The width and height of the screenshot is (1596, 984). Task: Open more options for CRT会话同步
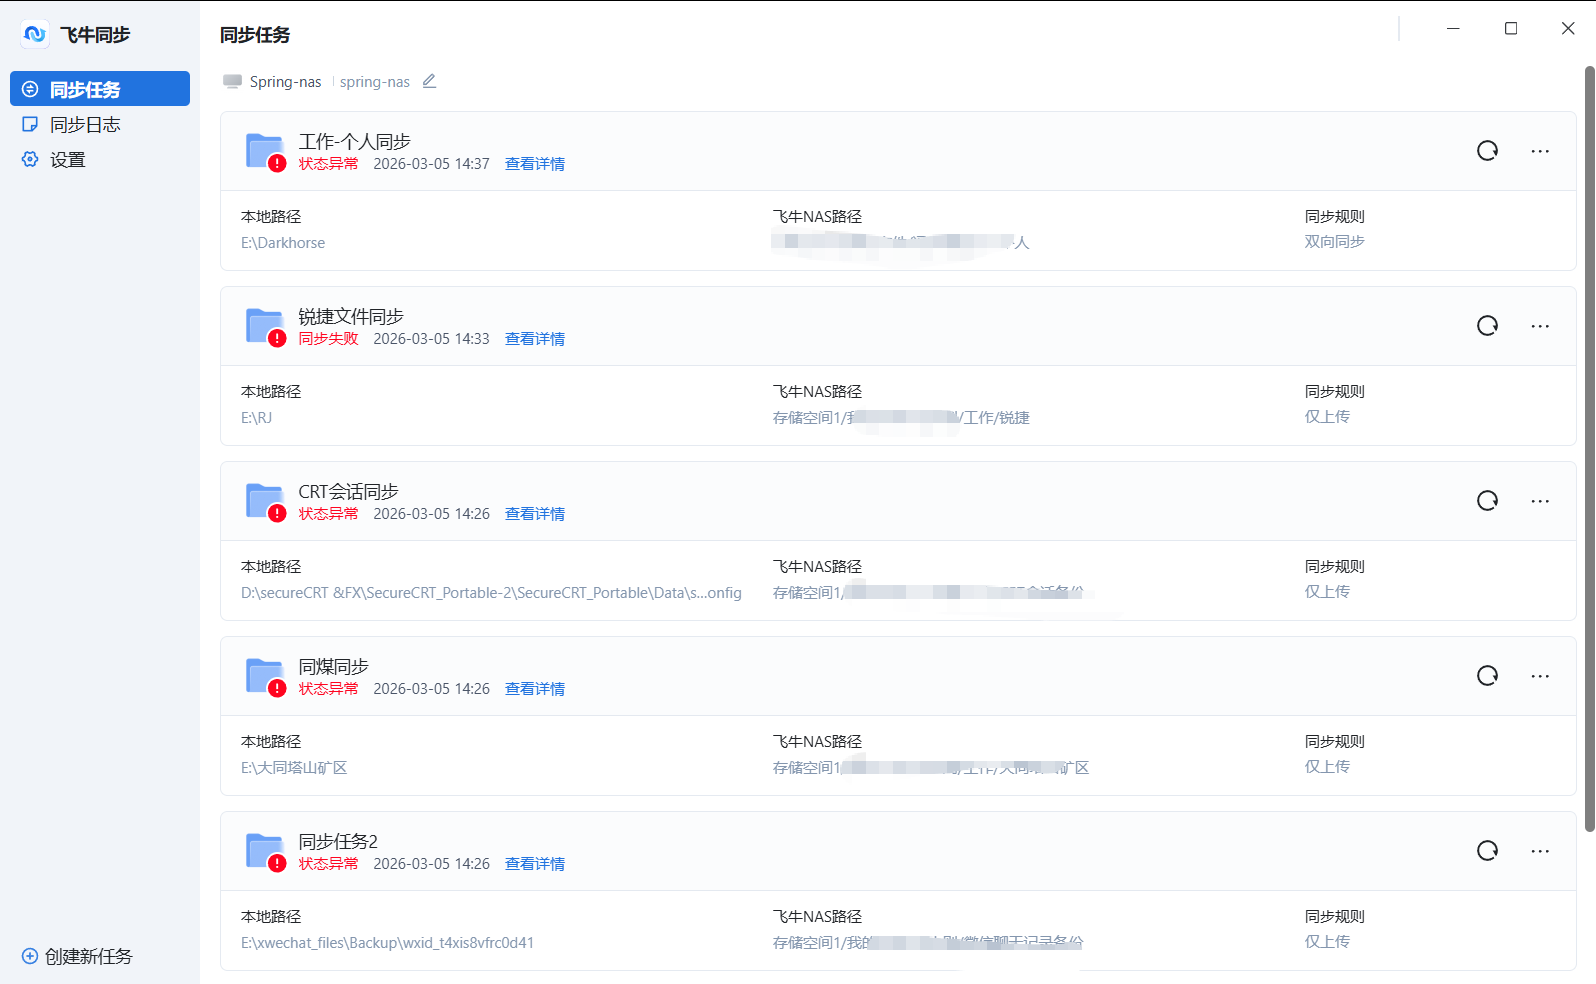[1540, 501]
